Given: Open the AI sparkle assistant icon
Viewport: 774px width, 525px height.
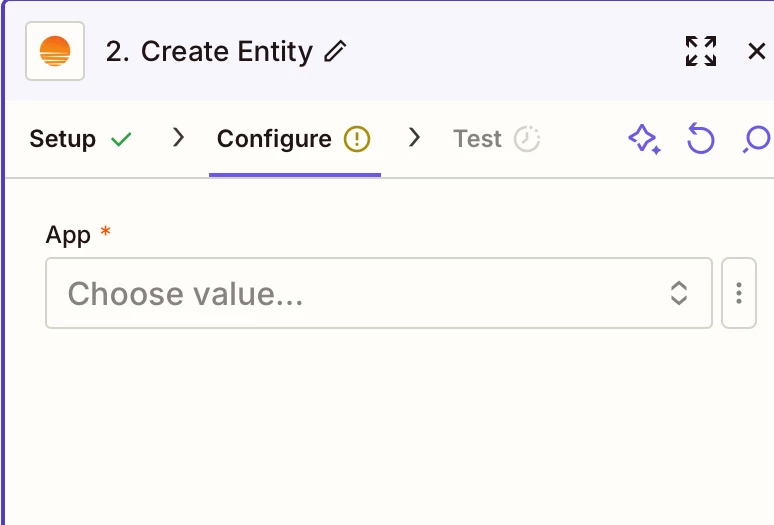Looking at the screenshot, I should tap(644, 139).
